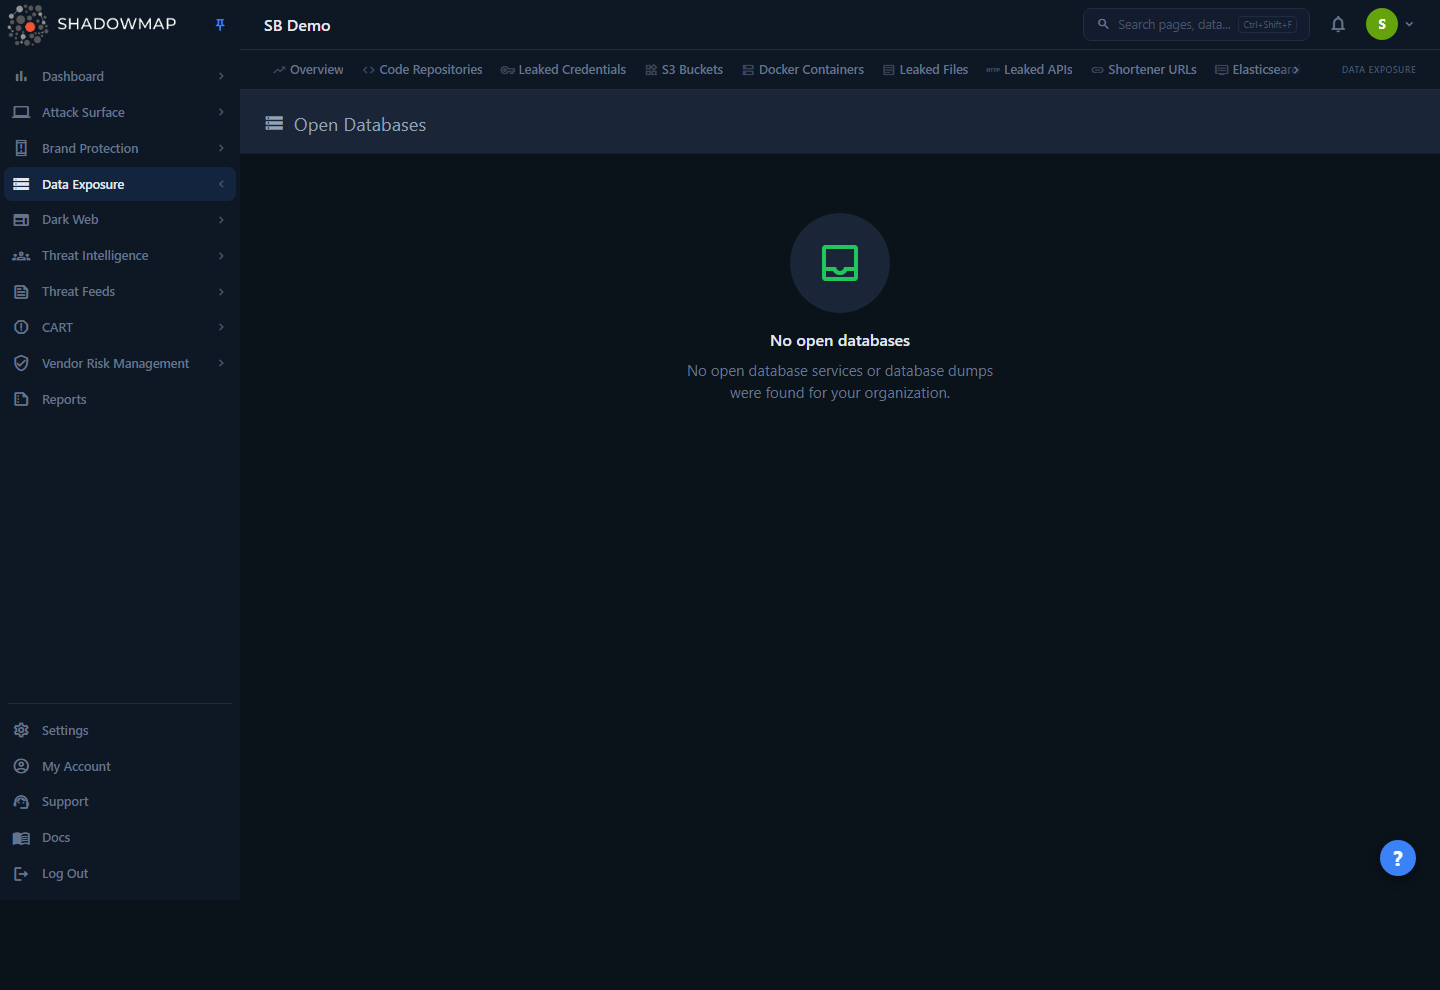Click the Support headset icon
The image size is (1440, 990).
[x=21, y=802]
